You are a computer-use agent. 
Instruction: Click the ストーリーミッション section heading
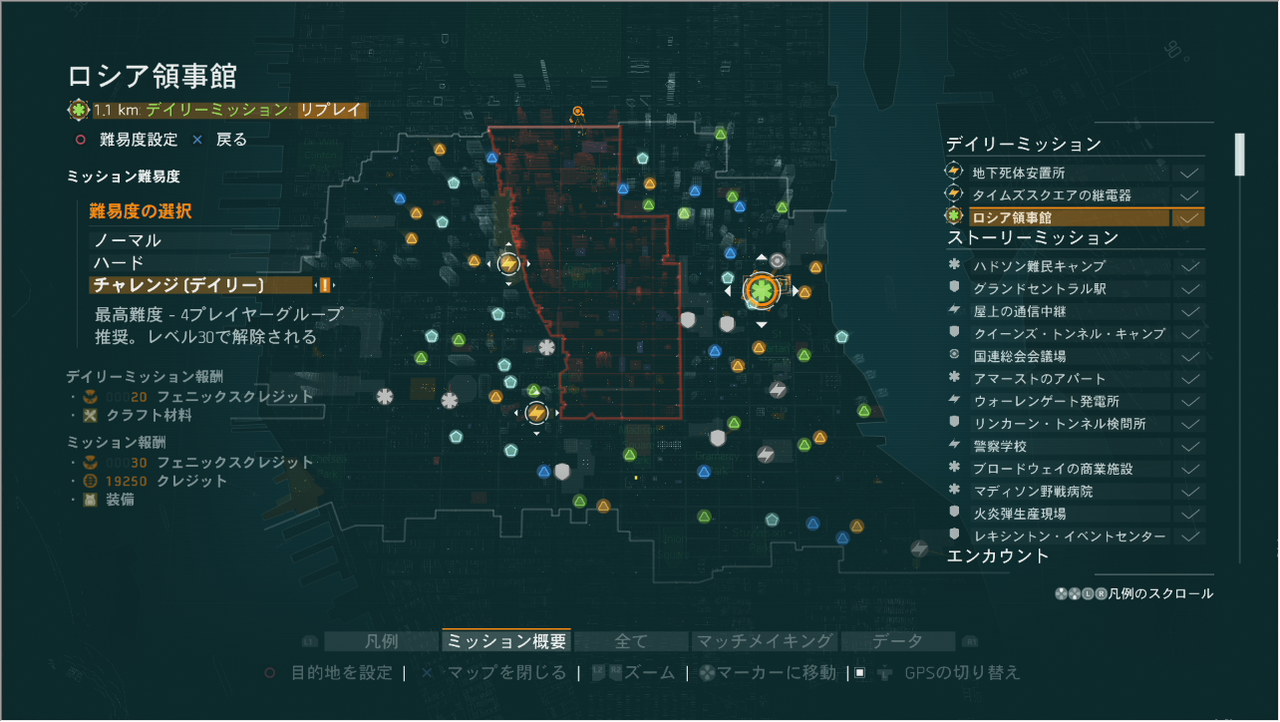[1033, 238]
